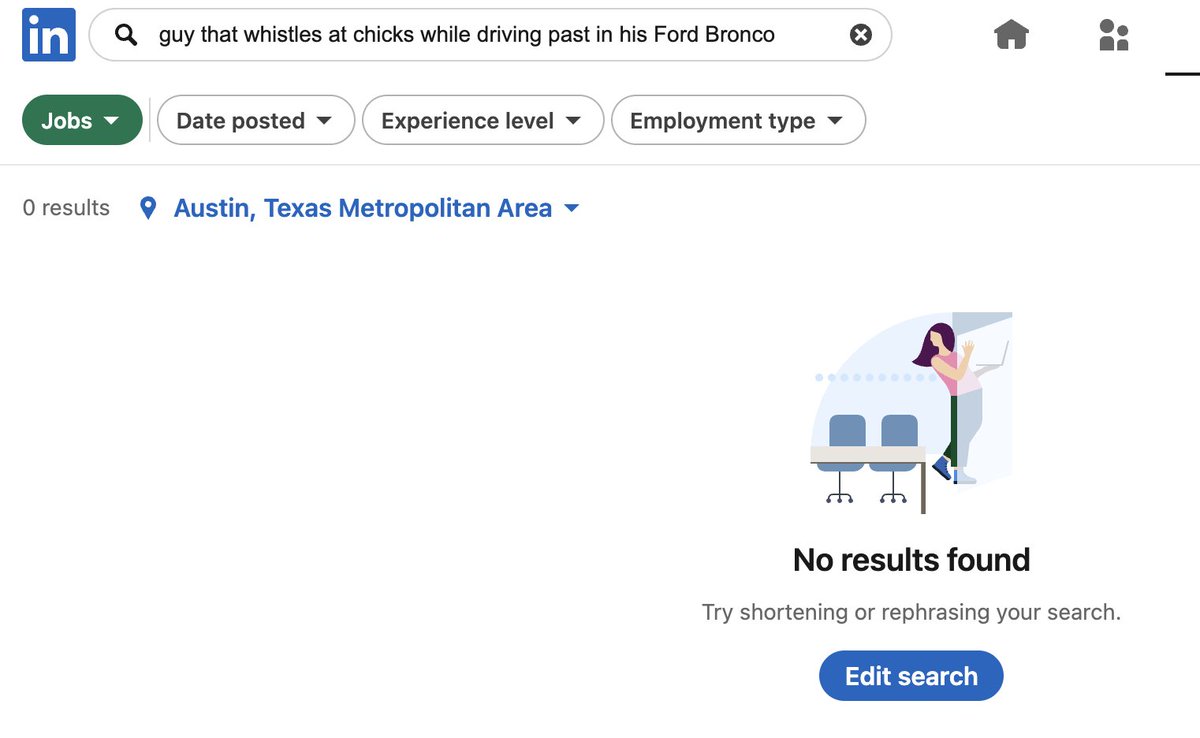The height and width of the screenshot is (738, 1200).
Task: Click the Edit search button
Action: pyautogui.click(x=911, y=676)
